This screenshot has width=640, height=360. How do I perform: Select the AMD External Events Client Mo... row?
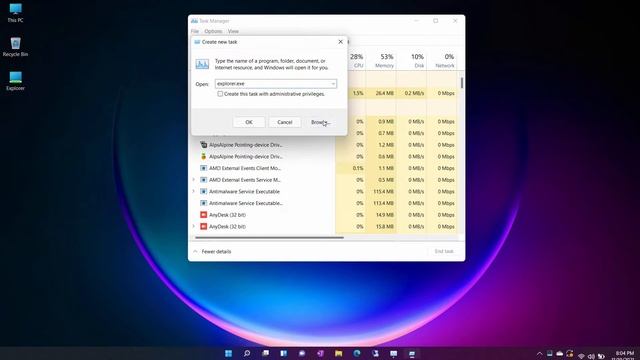(324, 168)
